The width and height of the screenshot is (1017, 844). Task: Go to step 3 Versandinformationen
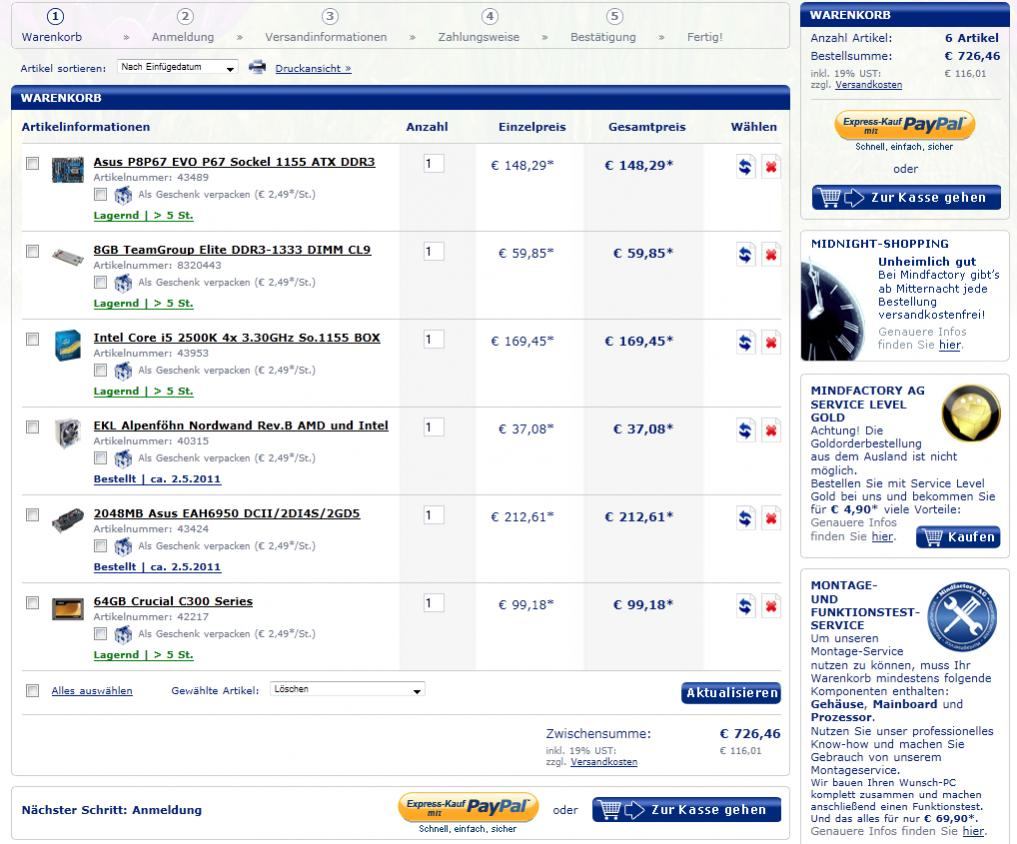[326, 27]
